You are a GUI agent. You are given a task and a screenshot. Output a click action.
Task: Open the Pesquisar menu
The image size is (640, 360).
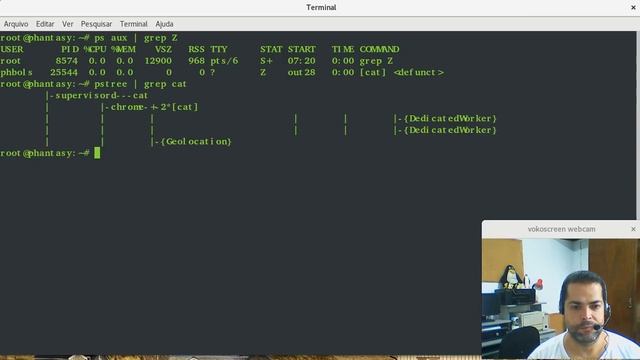[96, 24]
